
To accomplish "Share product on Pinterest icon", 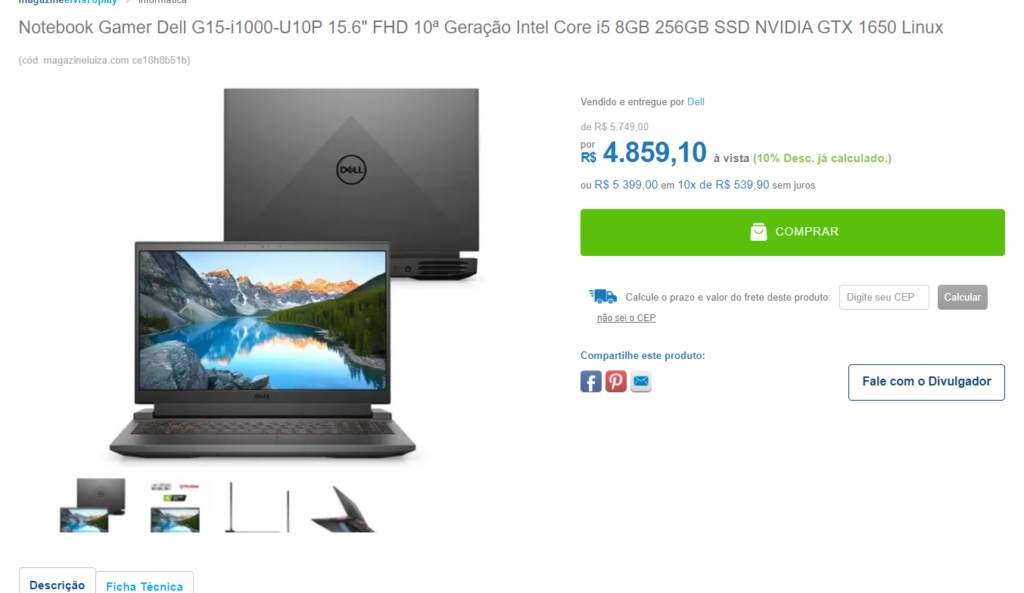I will point(615,381).
